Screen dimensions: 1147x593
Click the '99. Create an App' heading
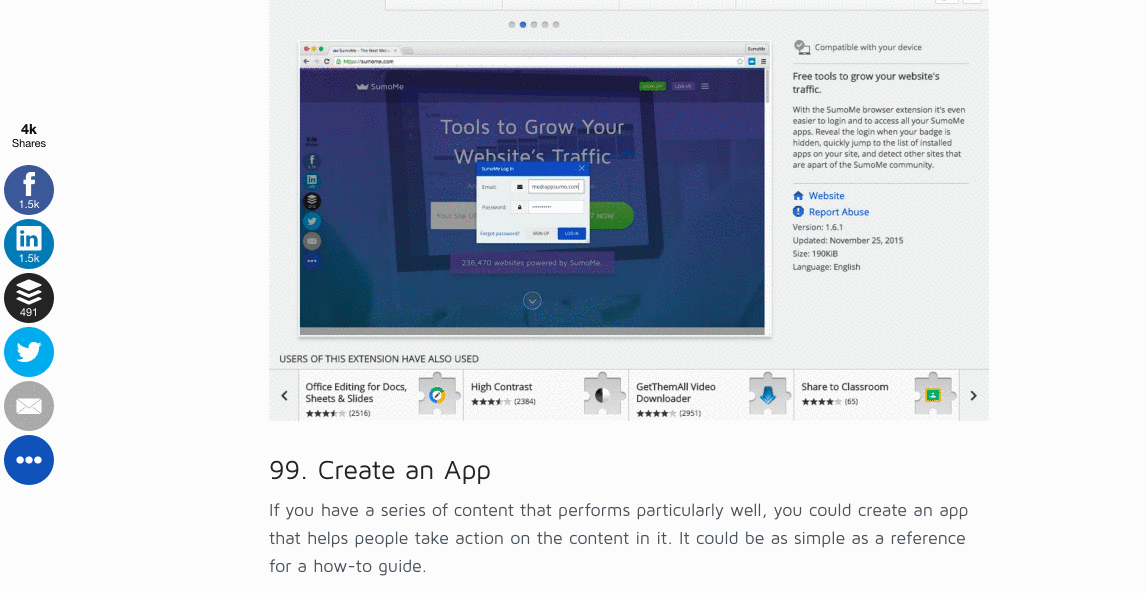click(x=380, y=470)
